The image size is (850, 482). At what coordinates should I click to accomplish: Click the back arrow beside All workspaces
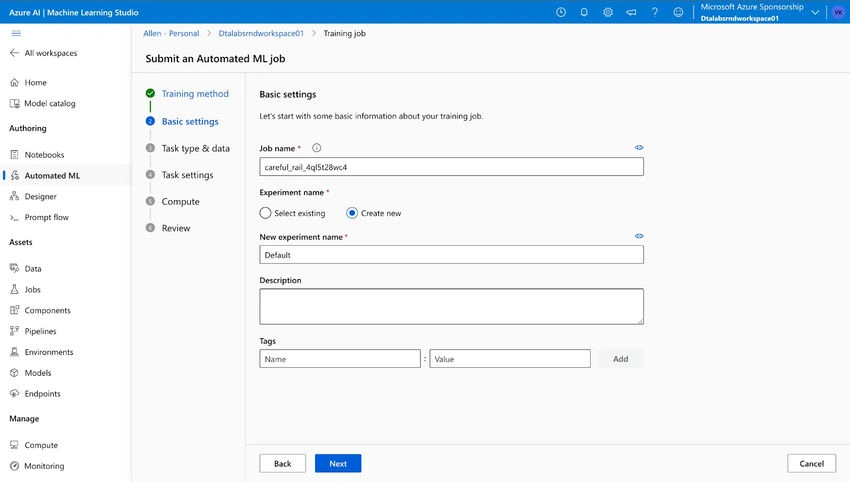tap(14, 53)
